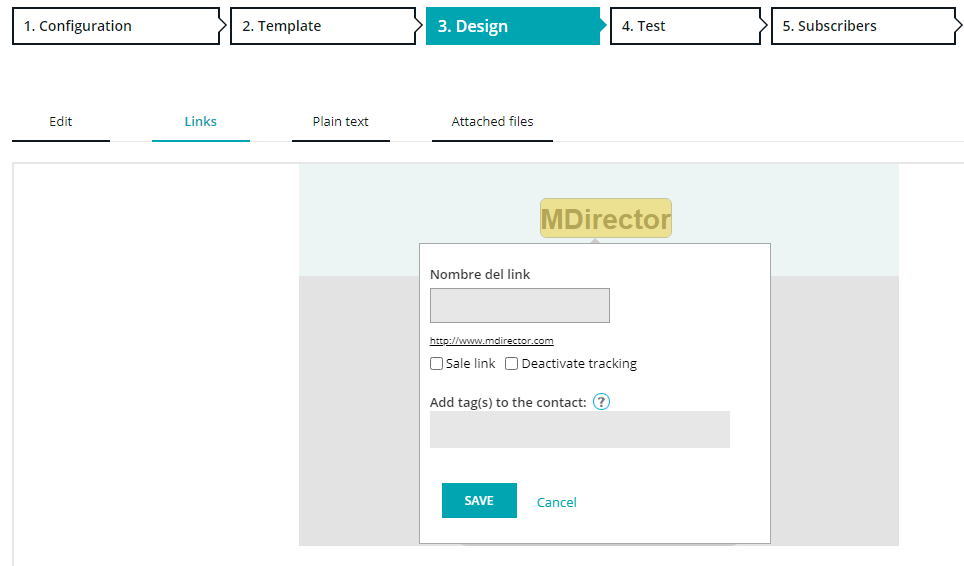Select the active 3. Design step
The width and height of the screenshot is (964, 566).
click(x=512, y=26)
